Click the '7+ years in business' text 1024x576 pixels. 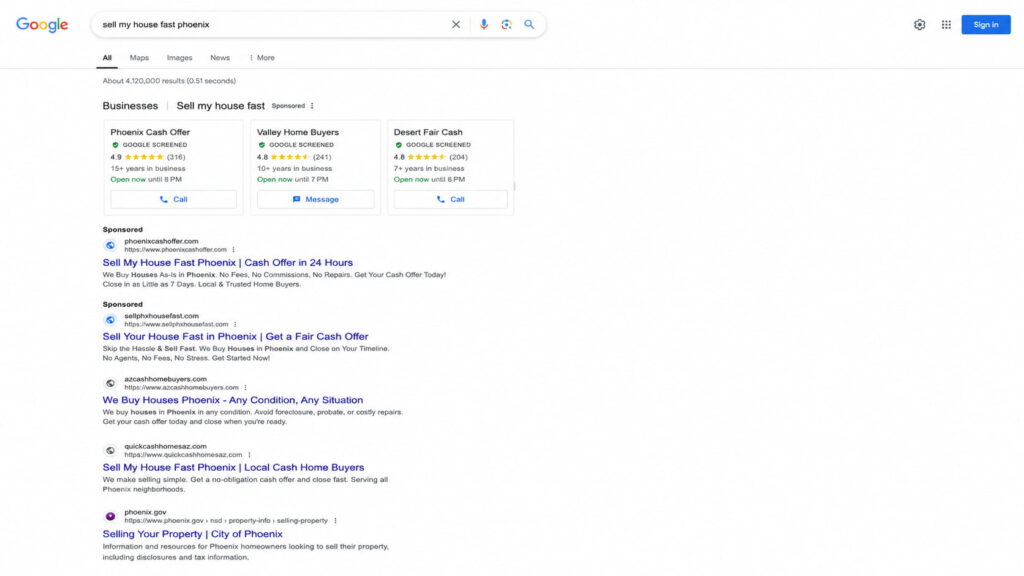(428, 168)
